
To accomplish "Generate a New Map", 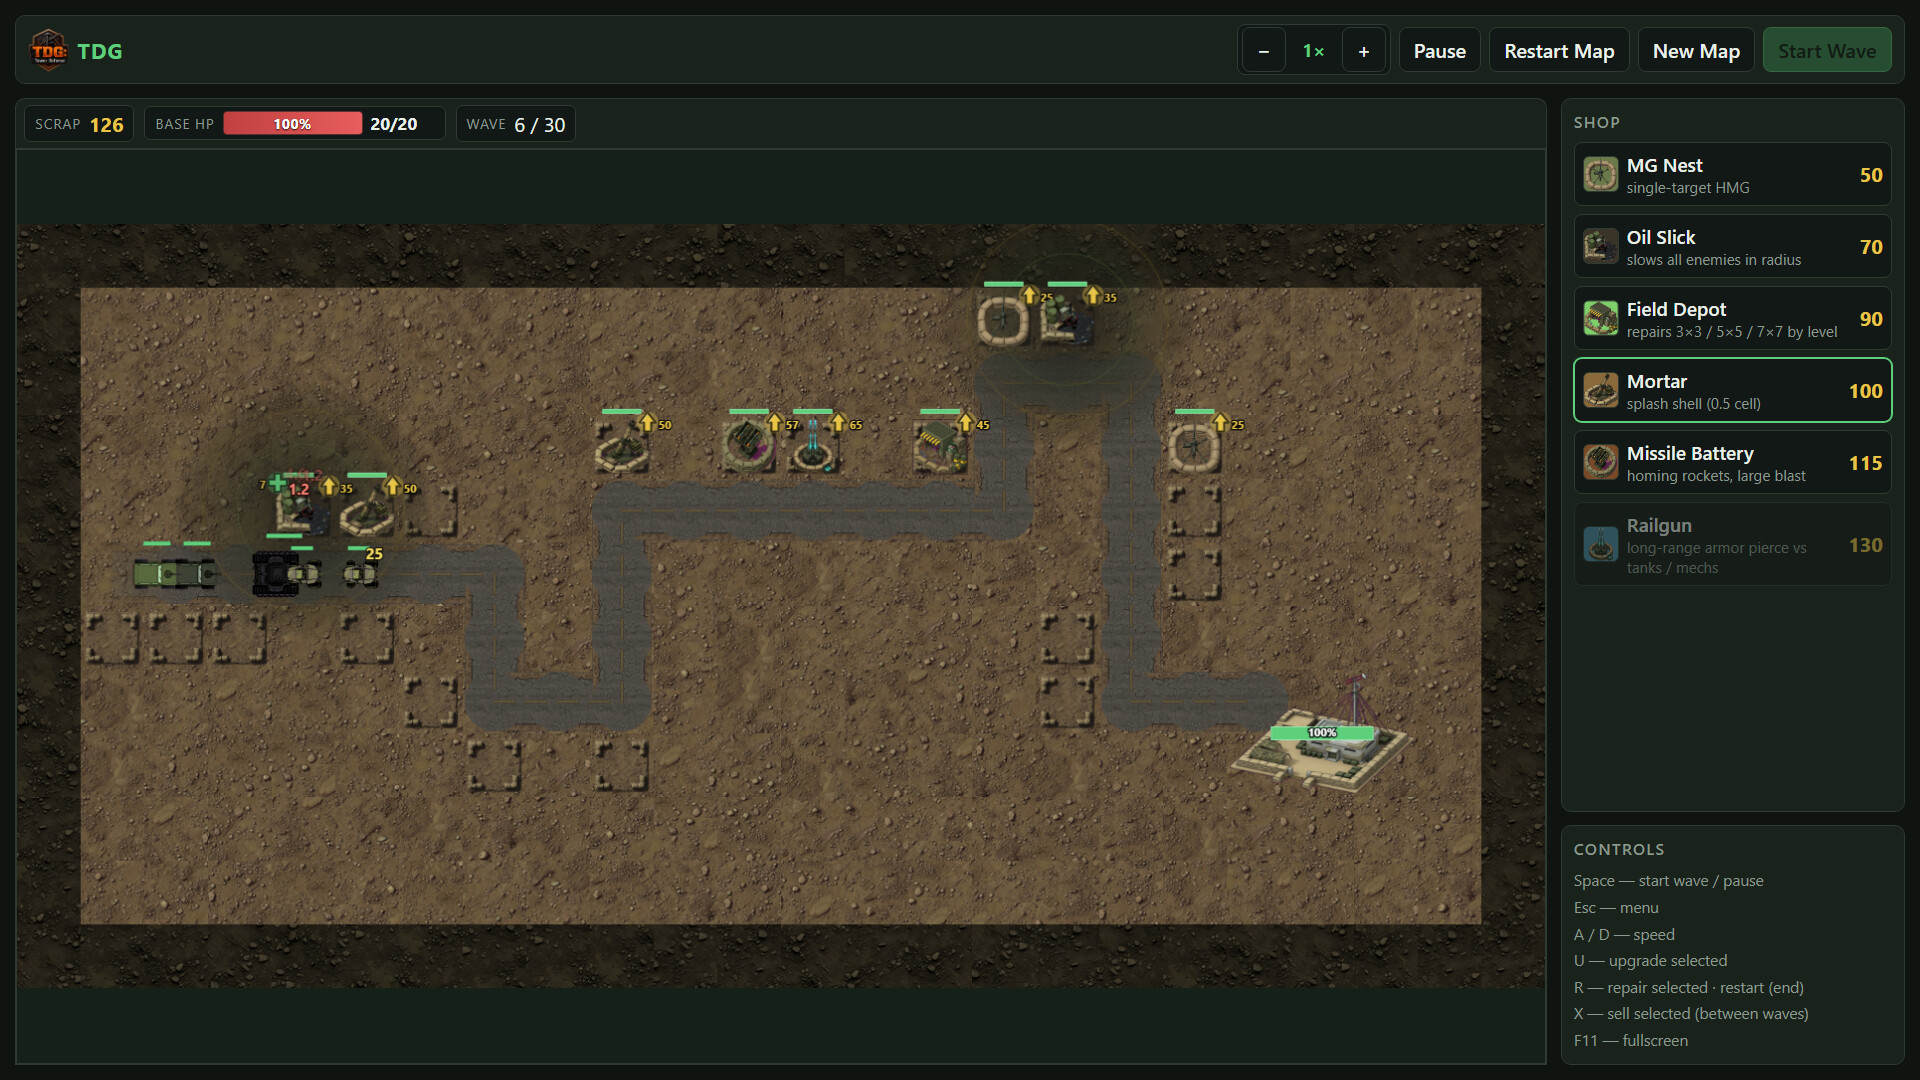I will click(1696, 51).
